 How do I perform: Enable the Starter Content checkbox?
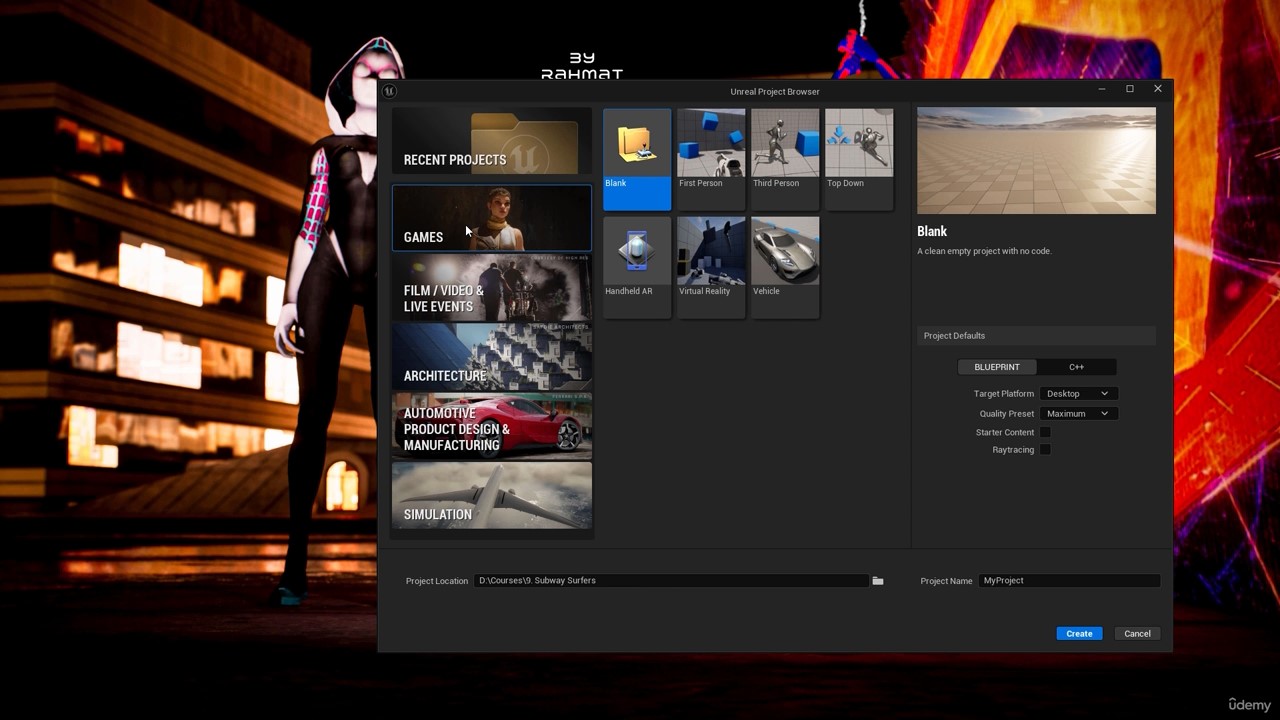tap(1045, 432)
